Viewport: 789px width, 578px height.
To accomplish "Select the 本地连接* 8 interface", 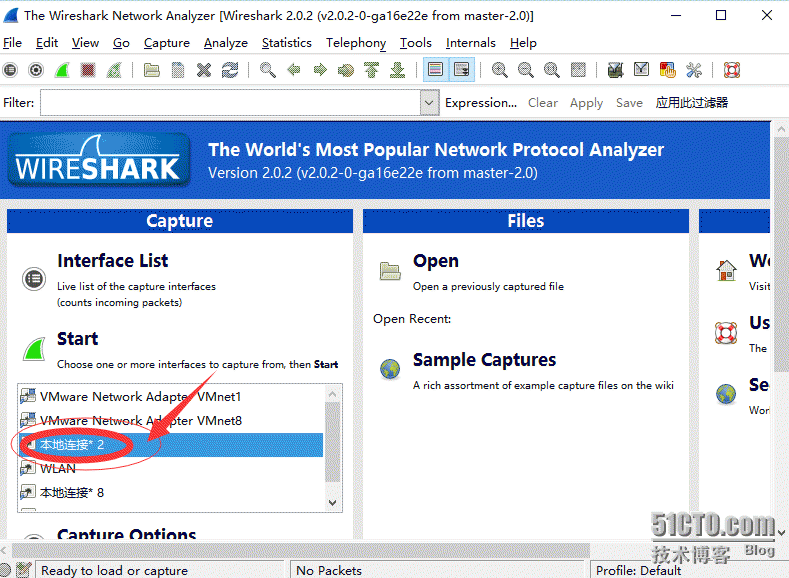I will point(171,492).
